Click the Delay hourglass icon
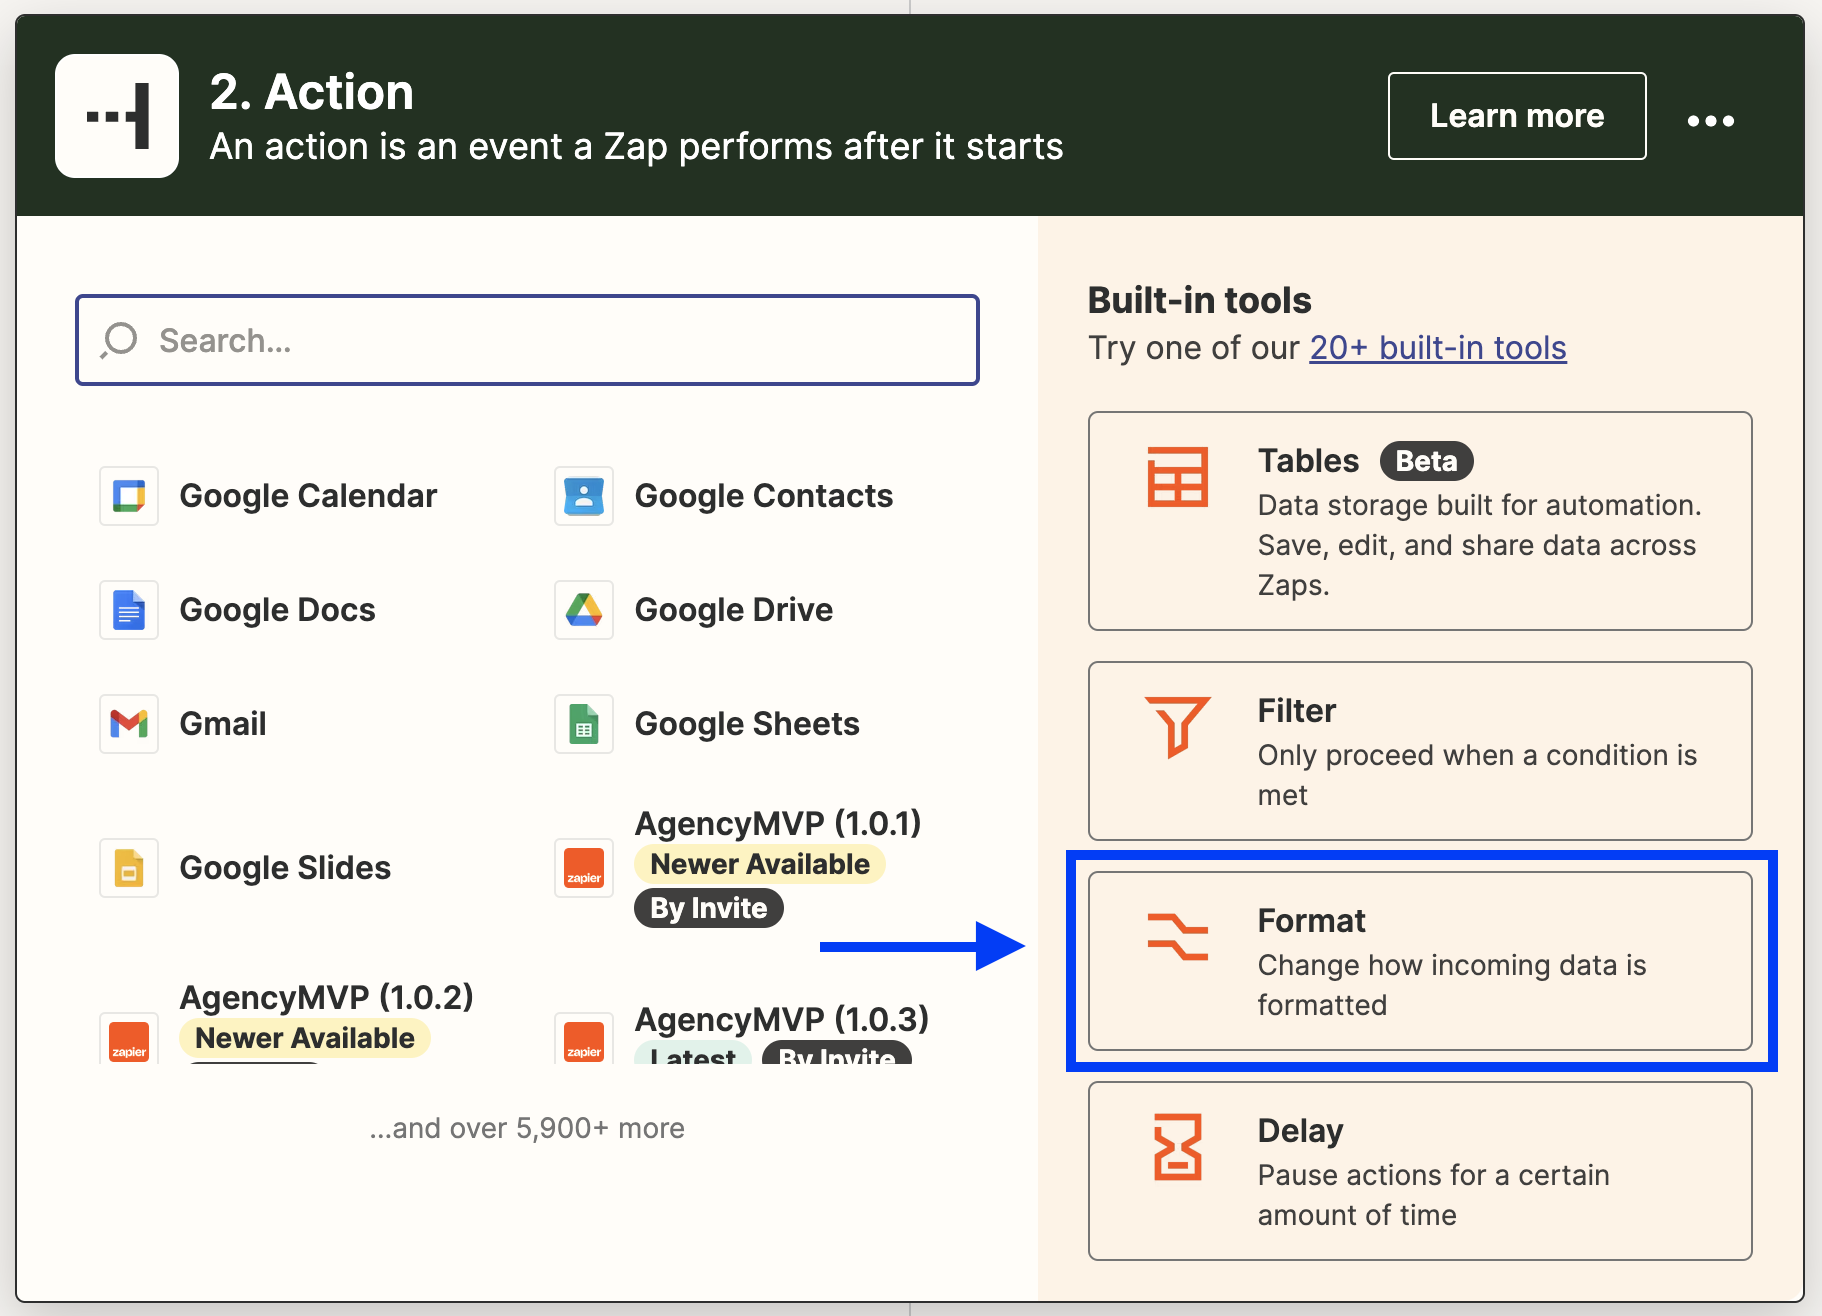 1177,1147
